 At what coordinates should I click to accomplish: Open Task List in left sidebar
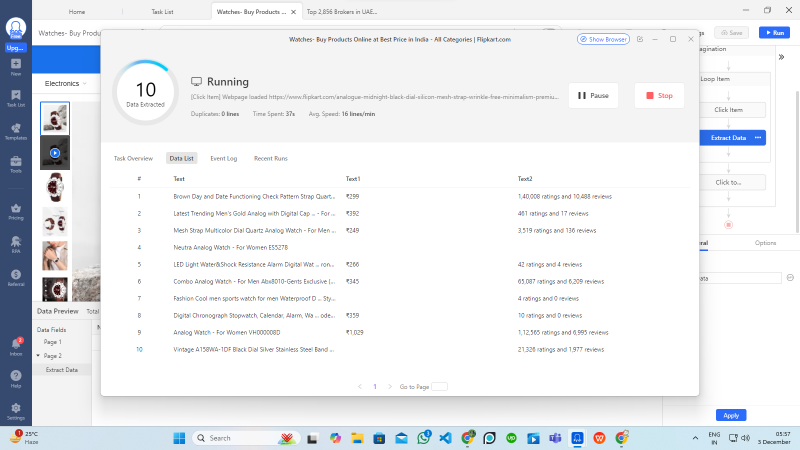coord(15,99)
